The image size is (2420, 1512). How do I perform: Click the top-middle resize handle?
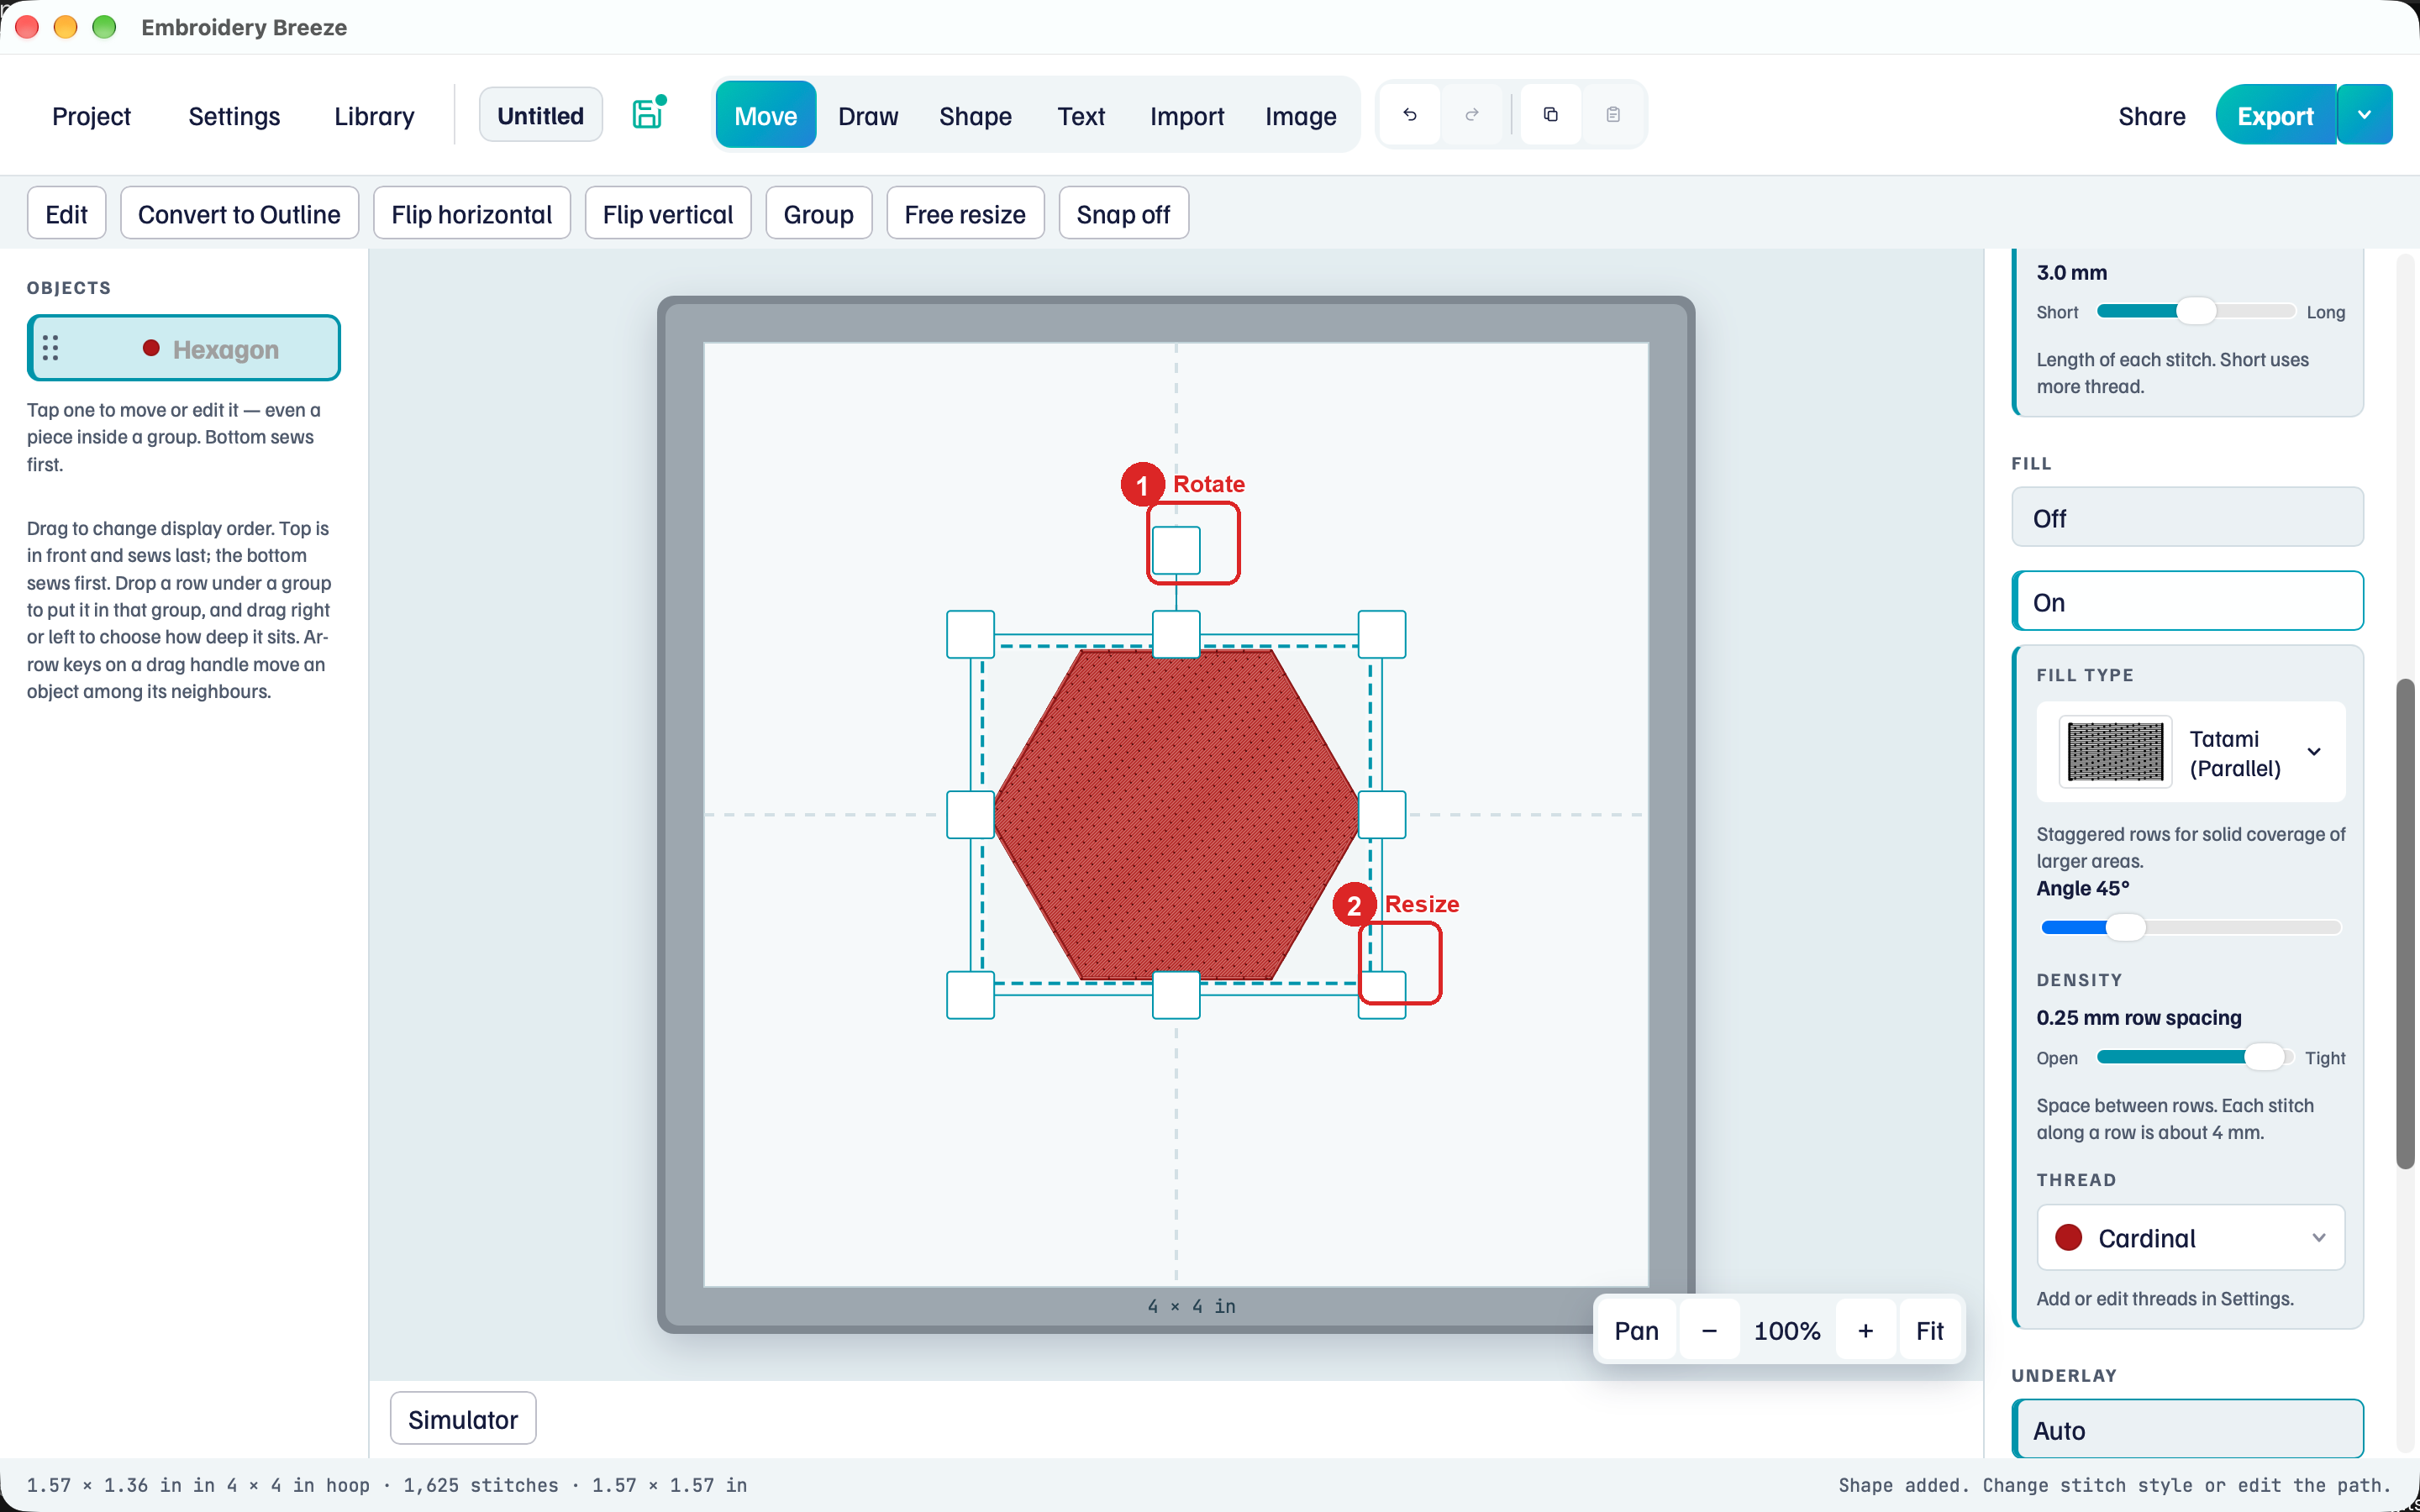click(x=1176, y=634)
